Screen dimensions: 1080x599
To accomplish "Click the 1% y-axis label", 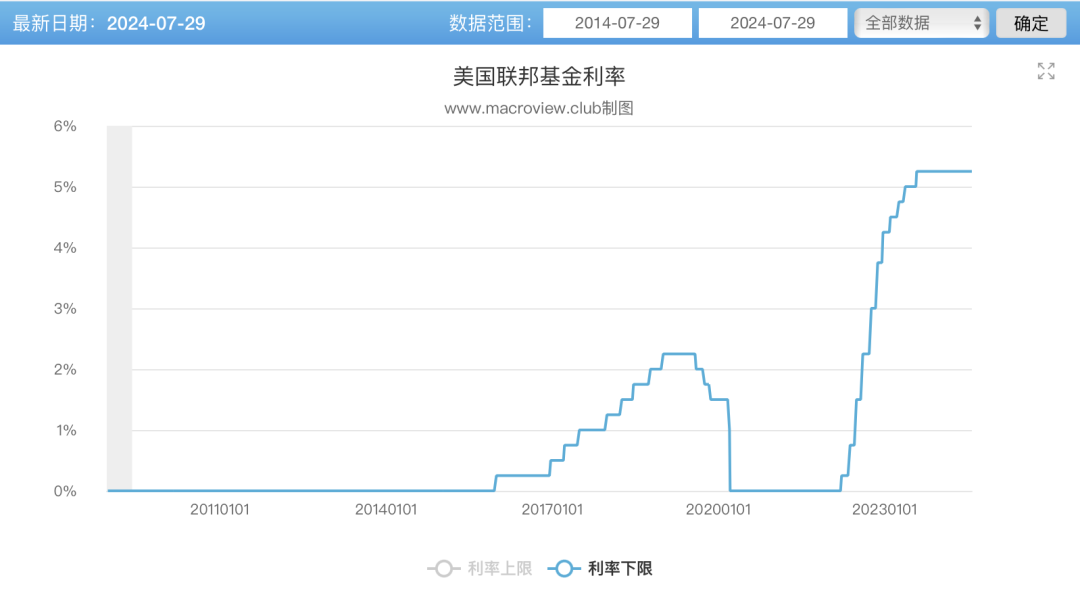I will pos(66,430).
